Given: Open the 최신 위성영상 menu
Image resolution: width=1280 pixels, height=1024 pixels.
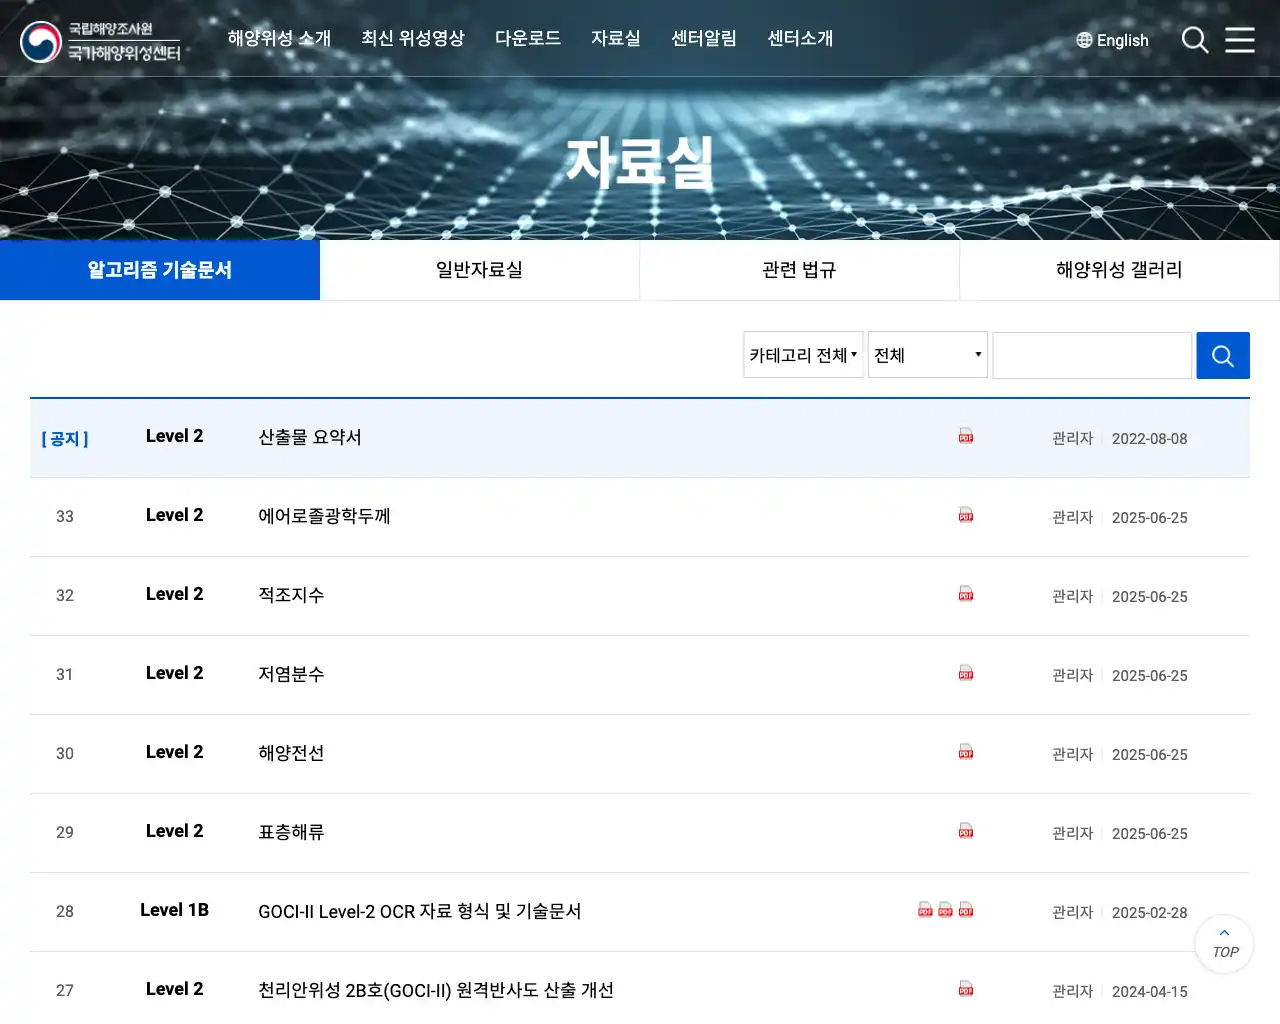Looking at the screenshot, I should click(412, 38).
